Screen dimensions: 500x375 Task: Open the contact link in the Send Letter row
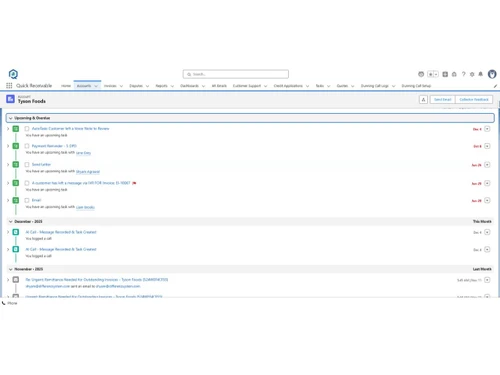coord(88,172)
